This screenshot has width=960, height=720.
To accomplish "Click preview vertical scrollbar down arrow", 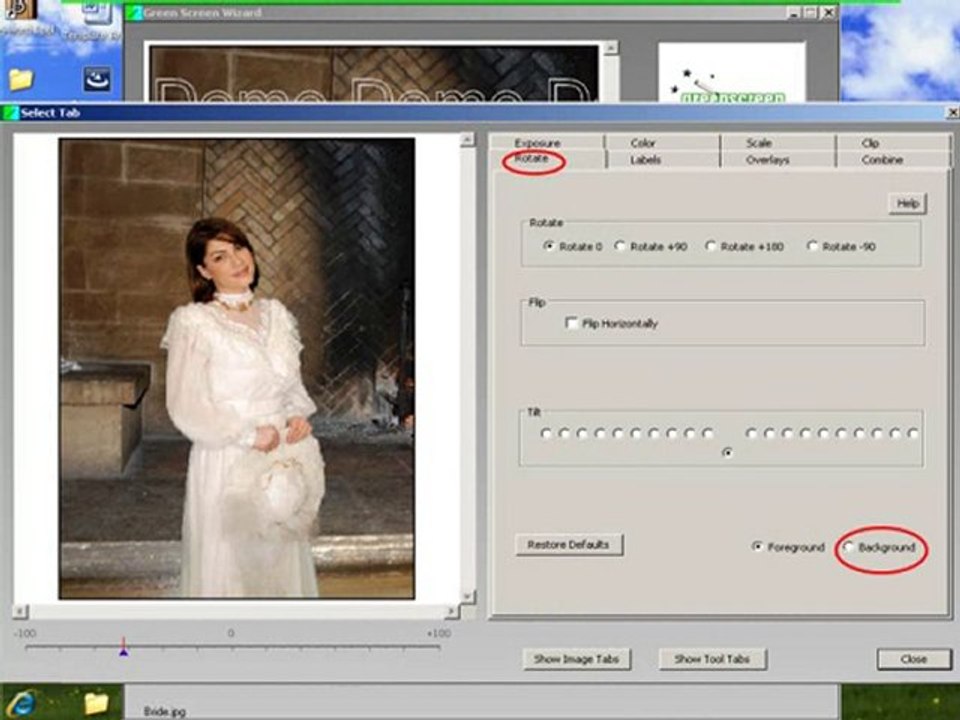I will pos(468,596).
